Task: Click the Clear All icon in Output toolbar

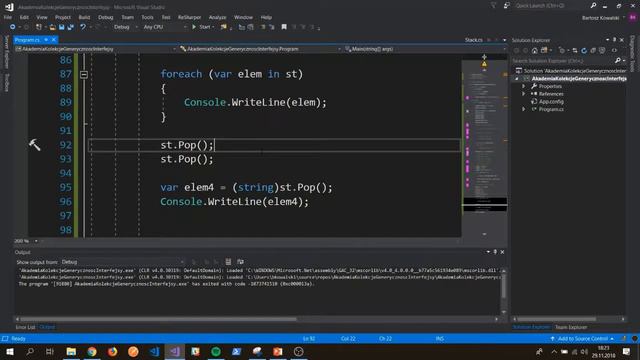Action: [x=228, y=262]
